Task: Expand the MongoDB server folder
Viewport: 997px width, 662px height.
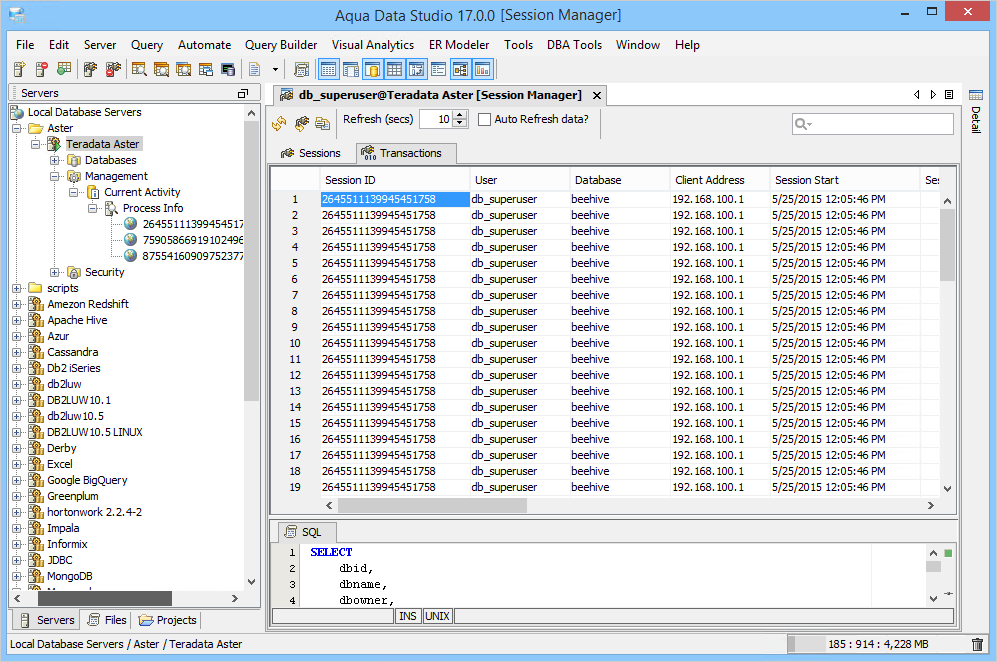Action: 17,576
